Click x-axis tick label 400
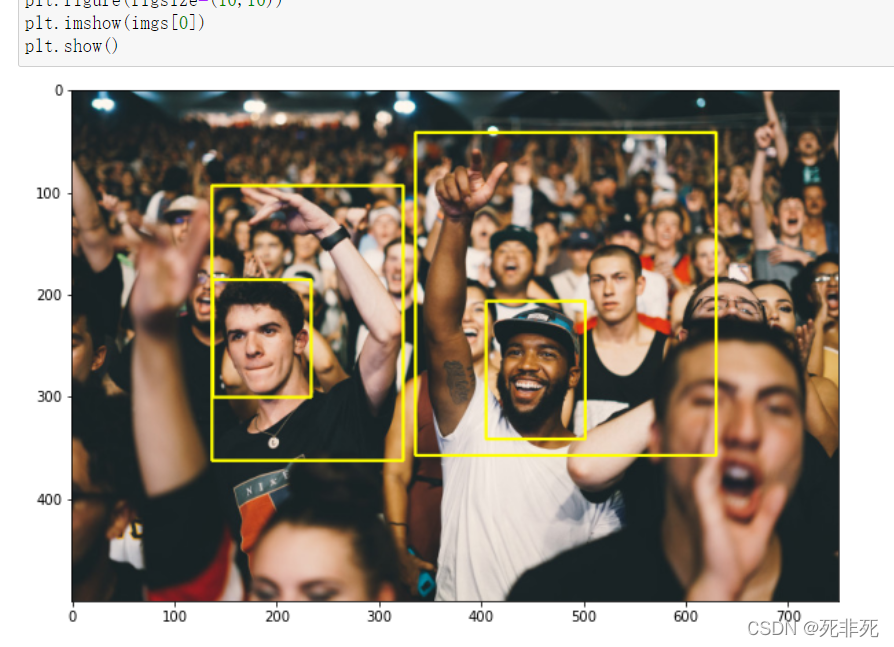 click(x=481, y=616)
